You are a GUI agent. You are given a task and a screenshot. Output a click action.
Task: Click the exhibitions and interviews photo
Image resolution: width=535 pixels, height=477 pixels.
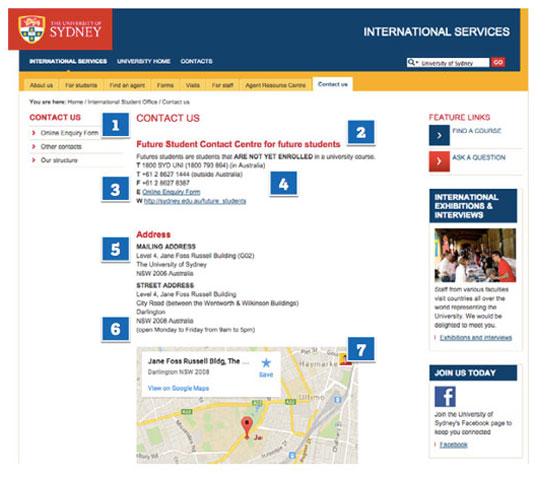tap(475, 255)
